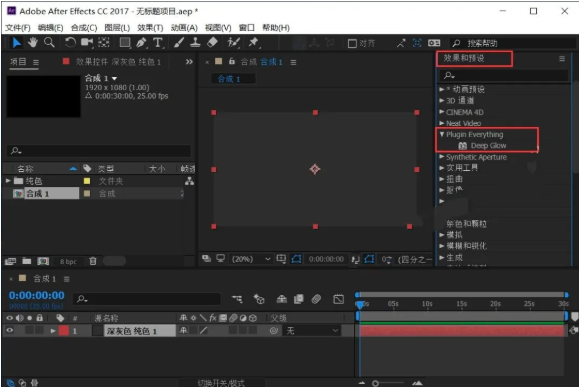Select the Selection arrow tool
This screenshot has width=579, height=389.
pos(16,43)
